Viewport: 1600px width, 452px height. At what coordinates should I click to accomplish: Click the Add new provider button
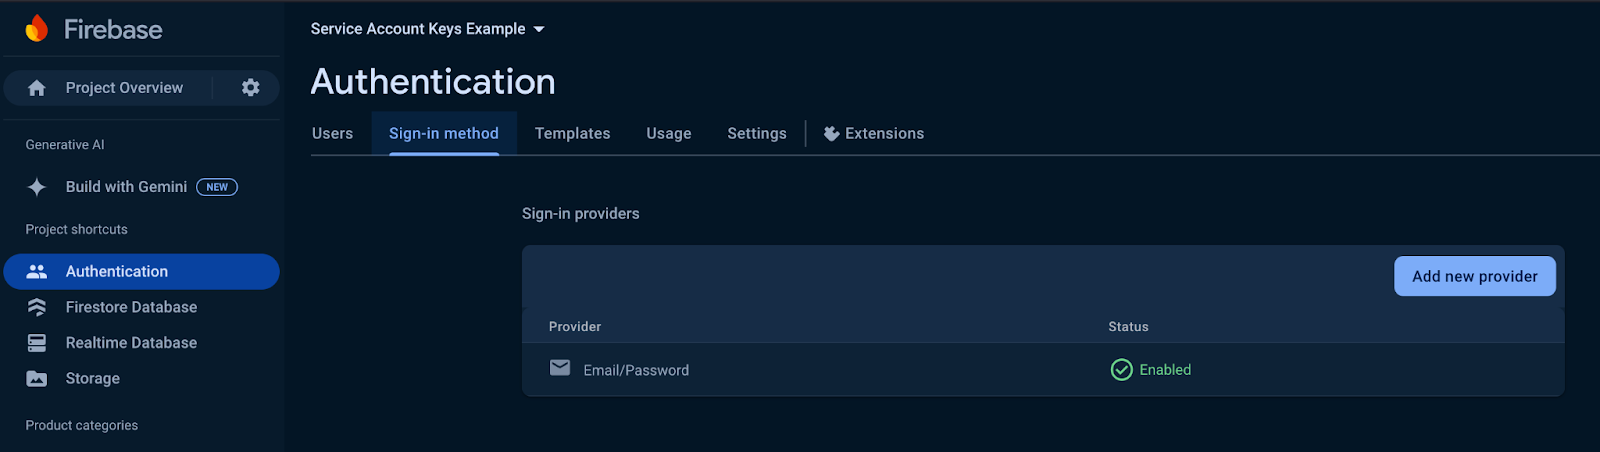pos(1475,276)
